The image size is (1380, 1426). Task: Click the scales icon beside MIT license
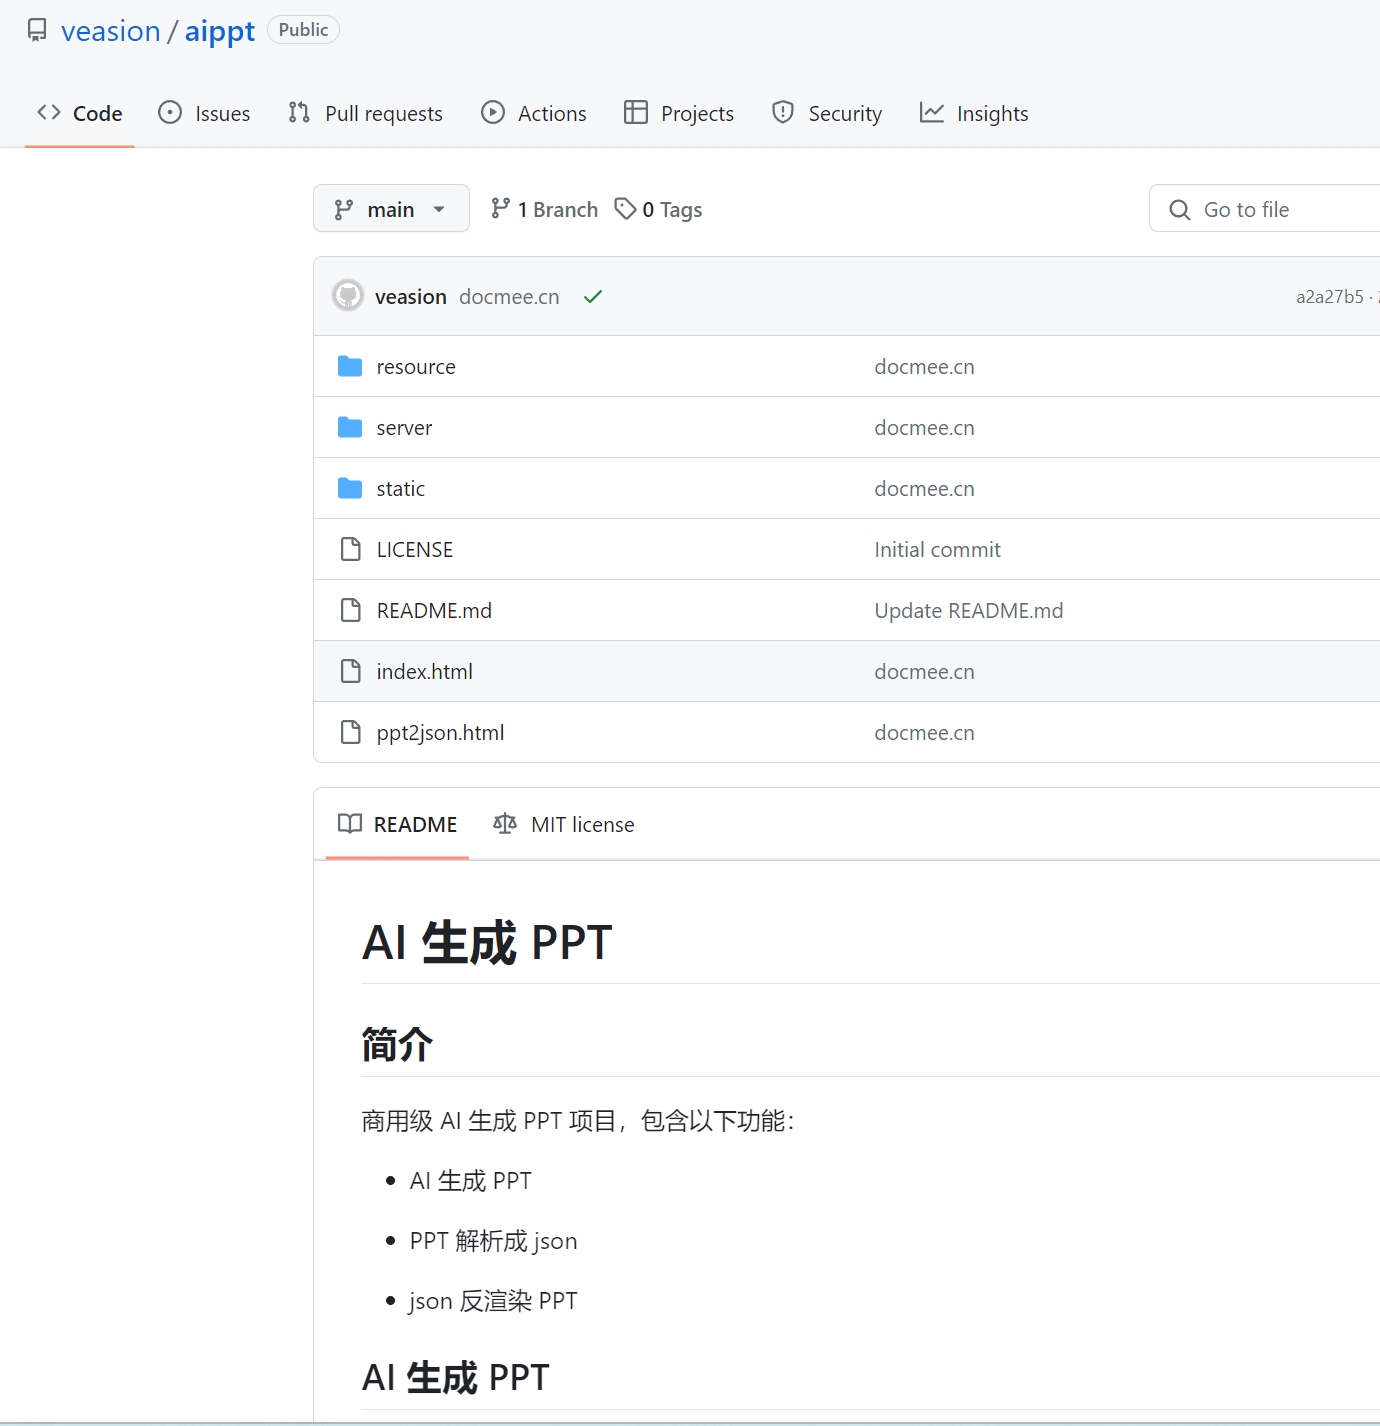tap(505, 824)
